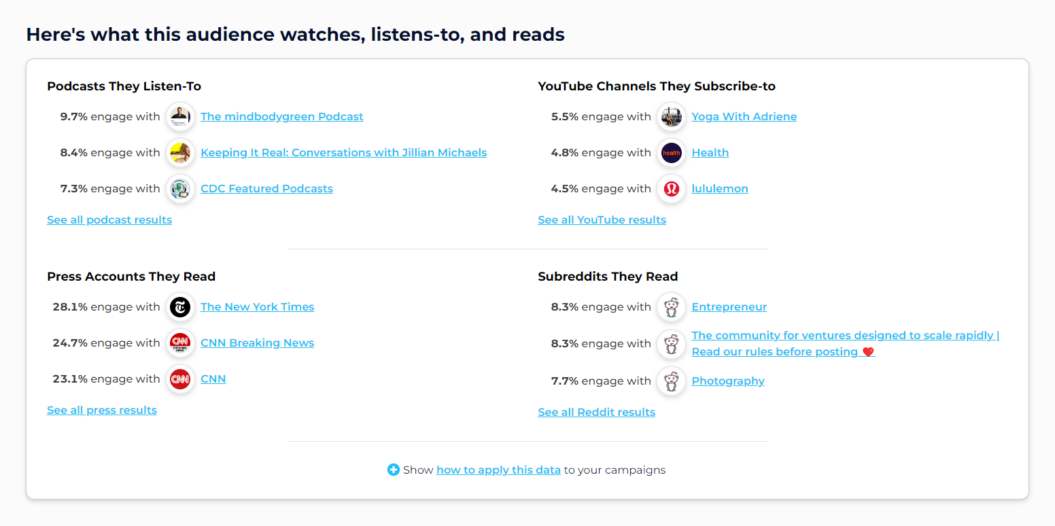1055x526 pixels.
Task: Open the Photography subreddit link
Action: [728, 381]
